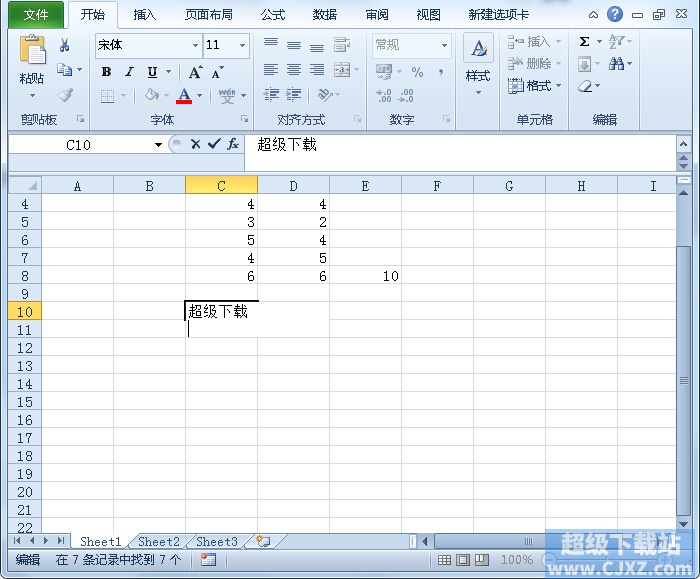Click the 样式 (Styles) button
This screenshot has height=579, width=700.
pos(478,62)
